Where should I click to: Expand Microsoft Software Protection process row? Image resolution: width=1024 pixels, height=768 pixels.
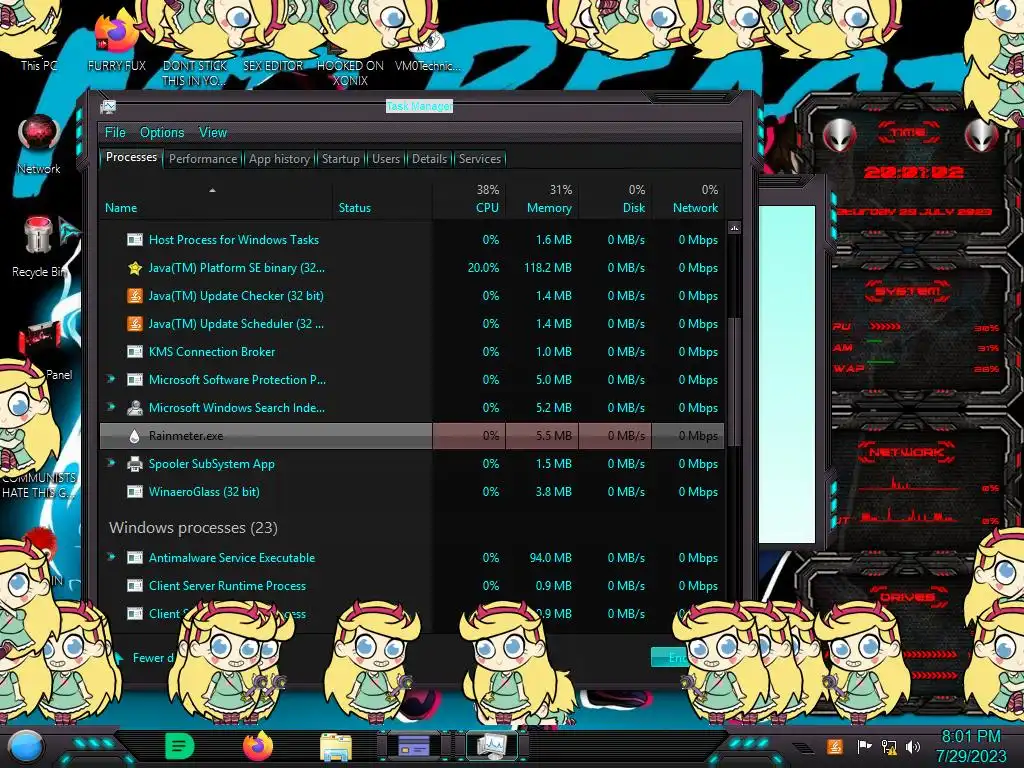coord(111,379)
